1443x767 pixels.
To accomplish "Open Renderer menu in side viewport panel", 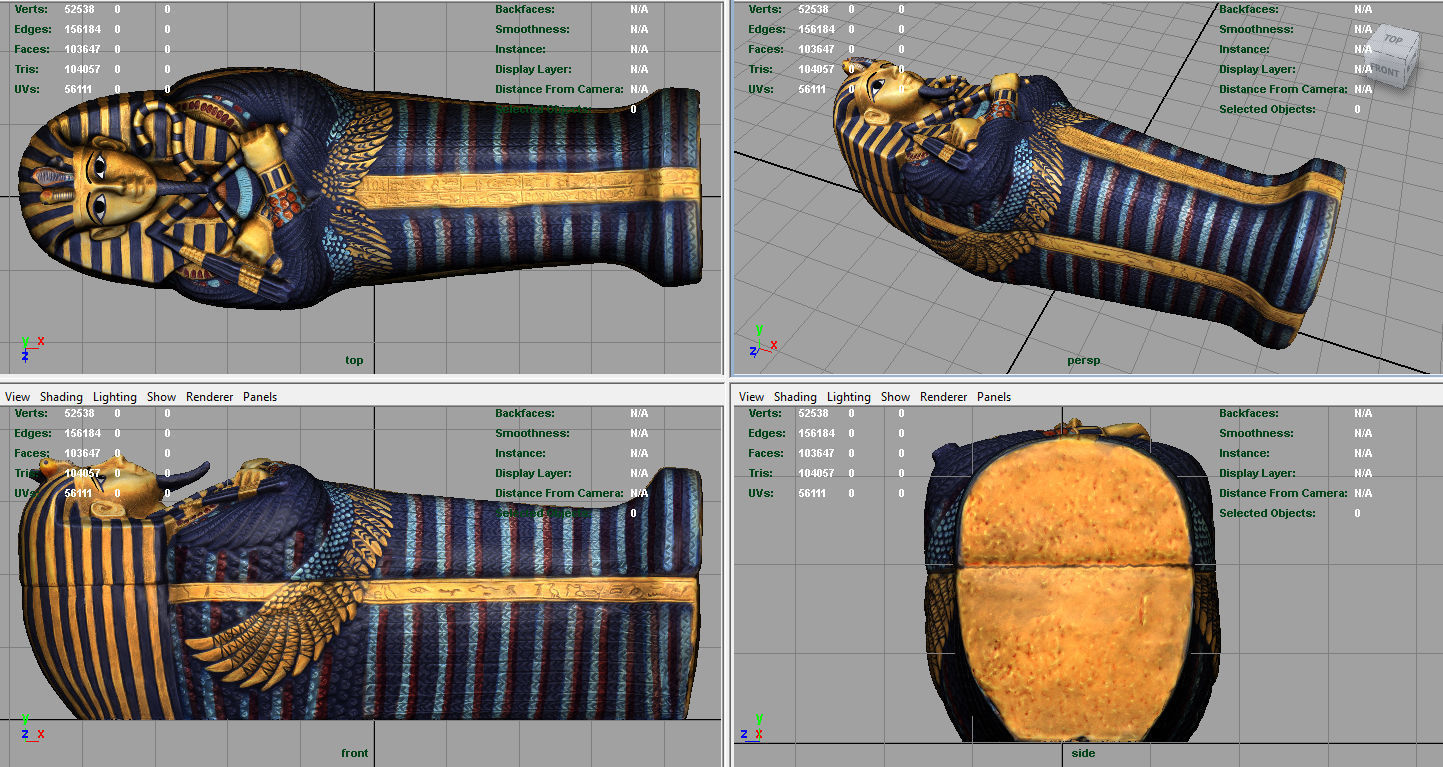I will coord(943,397).
